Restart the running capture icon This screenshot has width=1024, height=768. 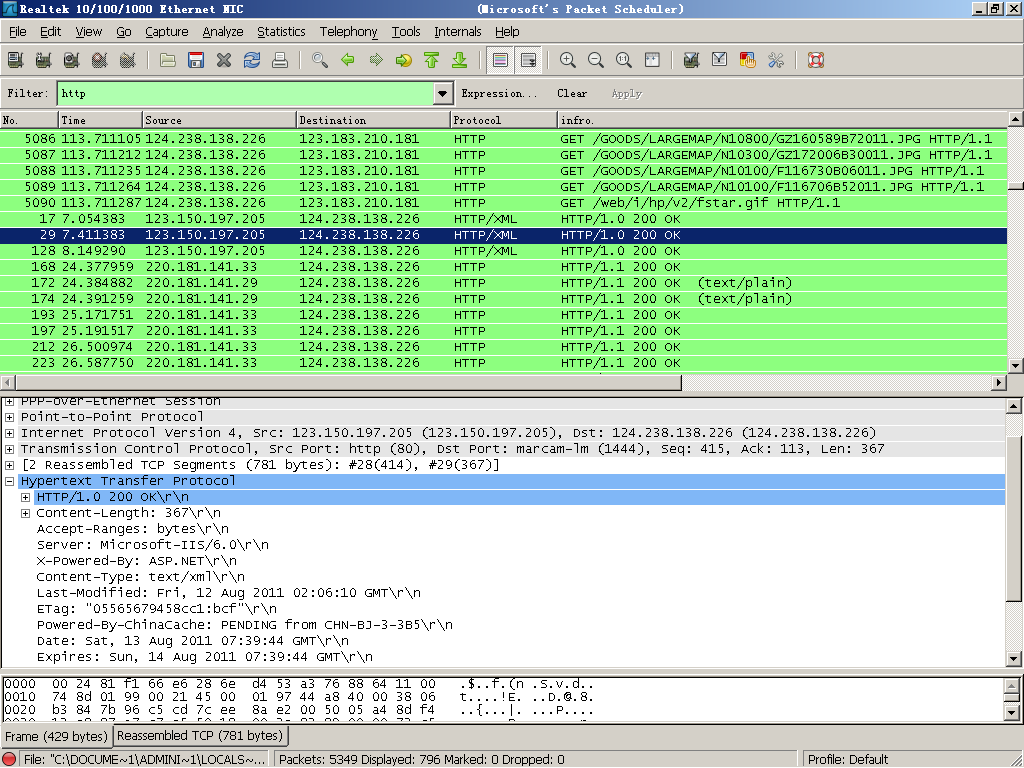click(x=127, y=60)
